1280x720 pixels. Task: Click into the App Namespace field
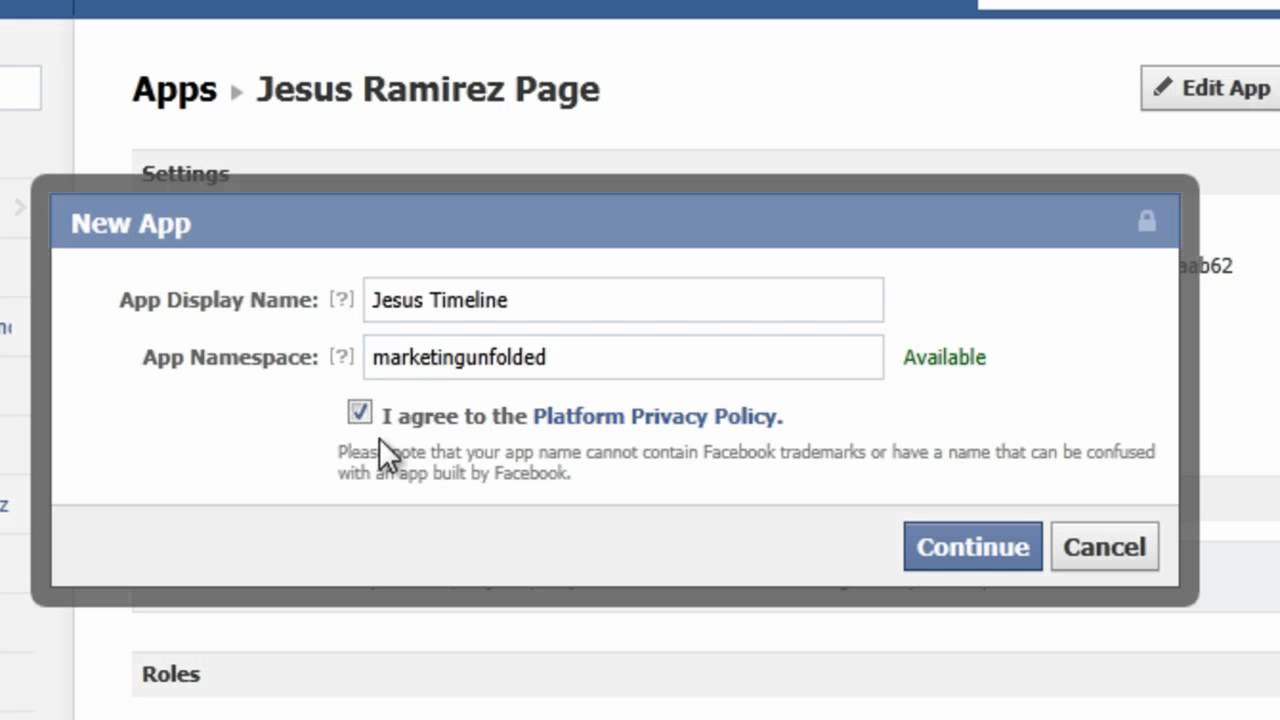[623, 357]
